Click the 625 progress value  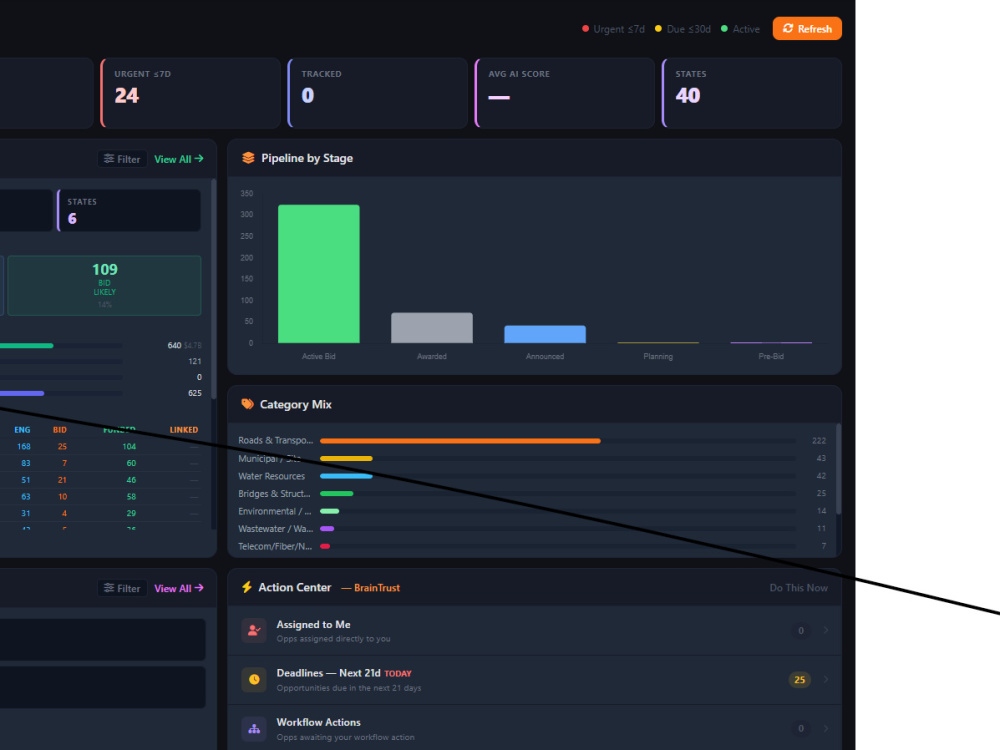[195, 393]
